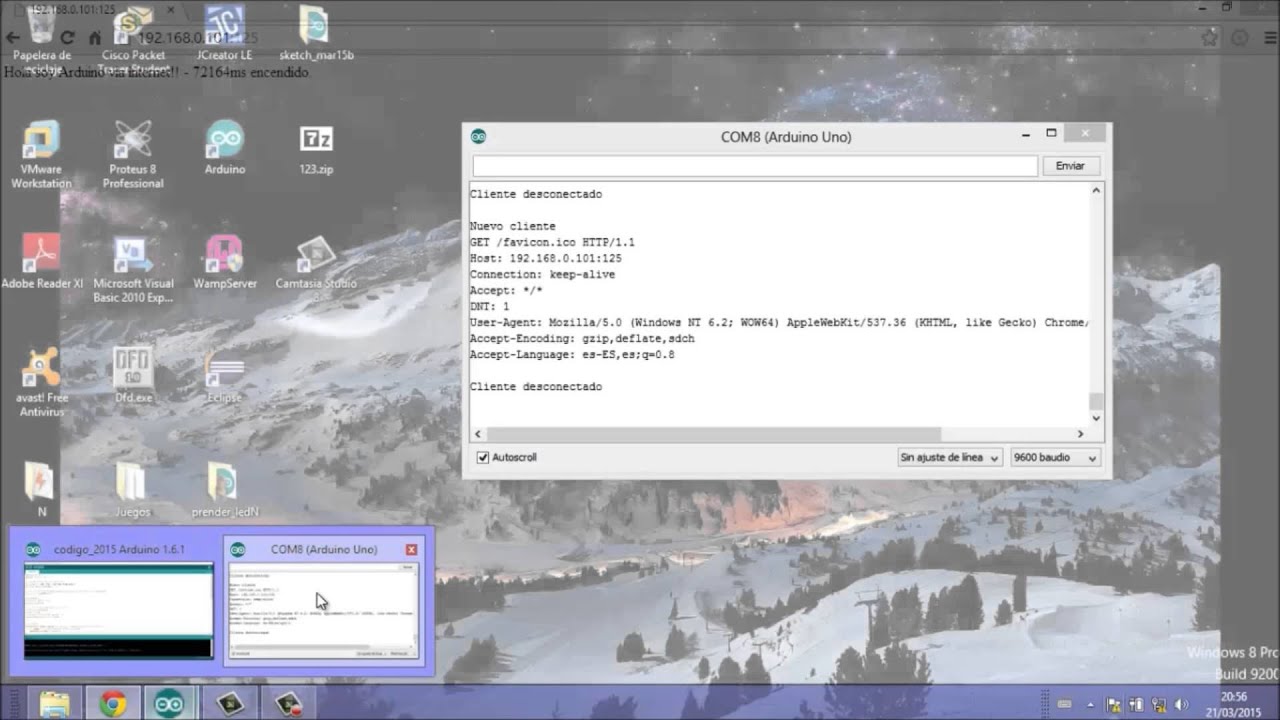
Task: Open the network icon in system tray
Action: (1159, 704)
